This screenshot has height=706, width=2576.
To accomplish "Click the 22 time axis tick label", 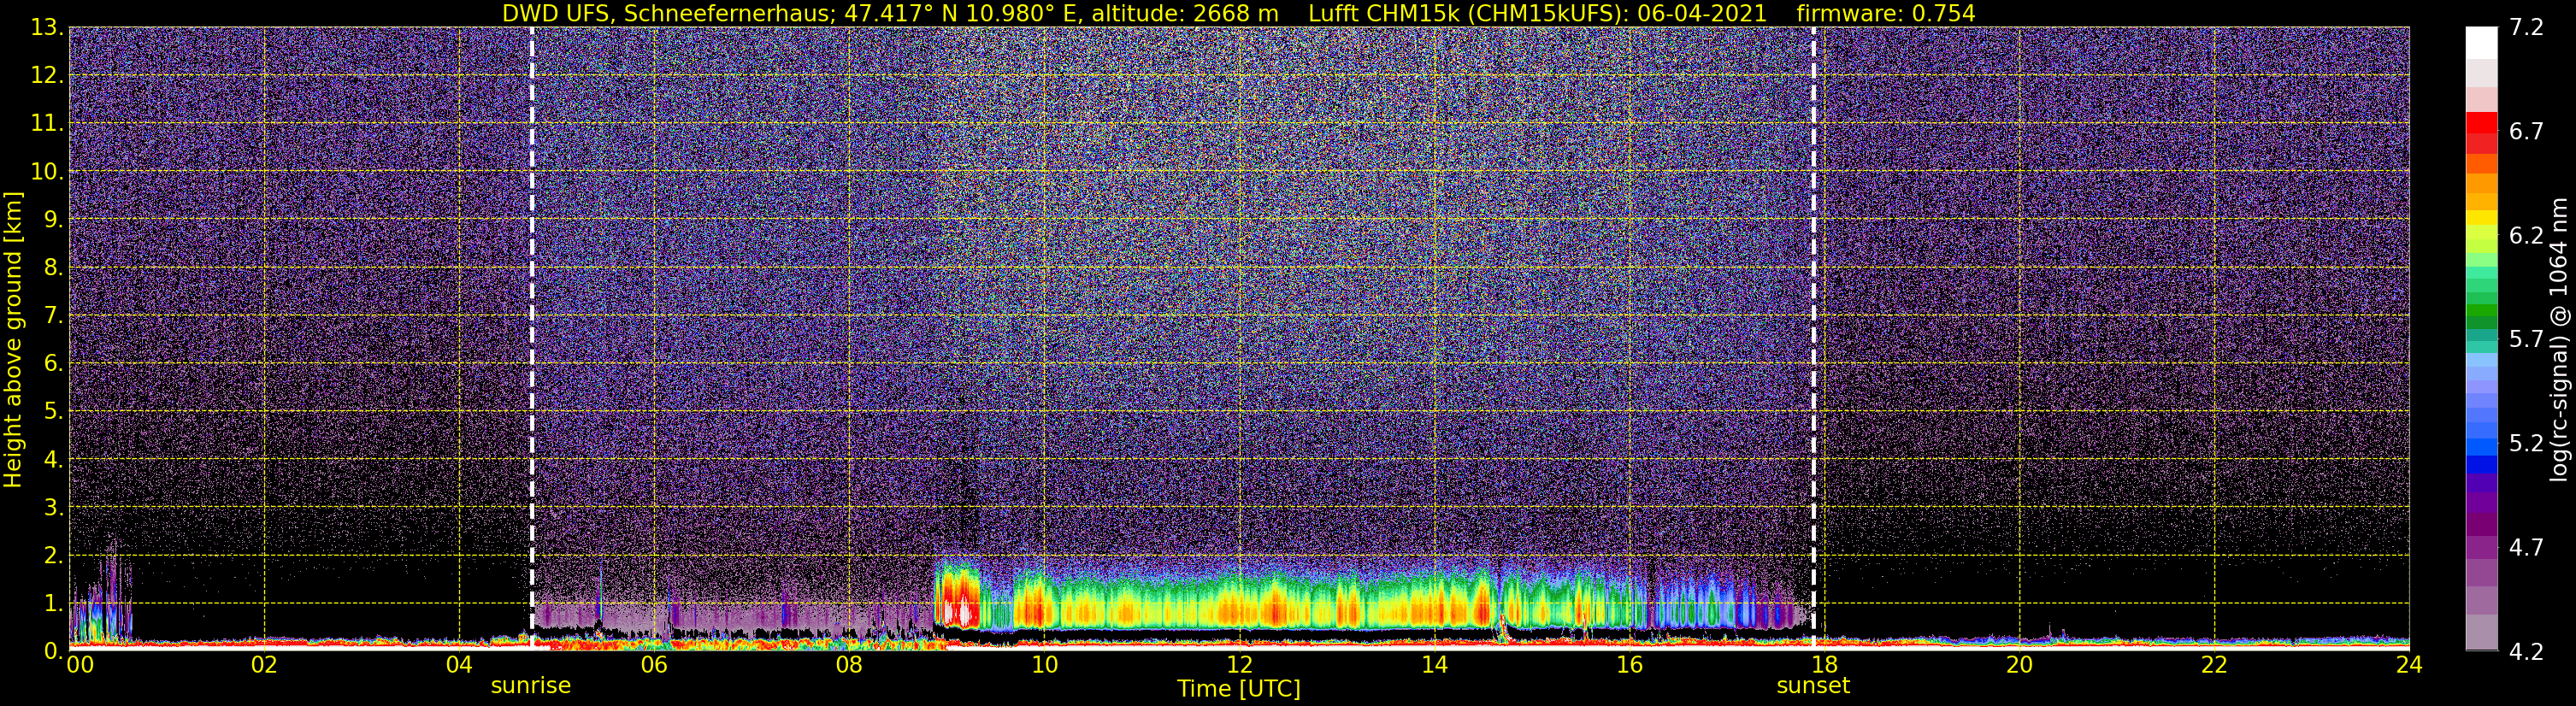I will 2214,665.
